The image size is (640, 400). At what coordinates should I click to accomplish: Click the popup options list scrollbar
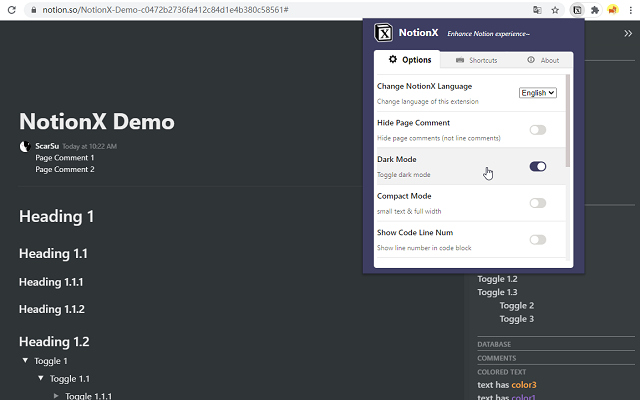tap(569, 120)
